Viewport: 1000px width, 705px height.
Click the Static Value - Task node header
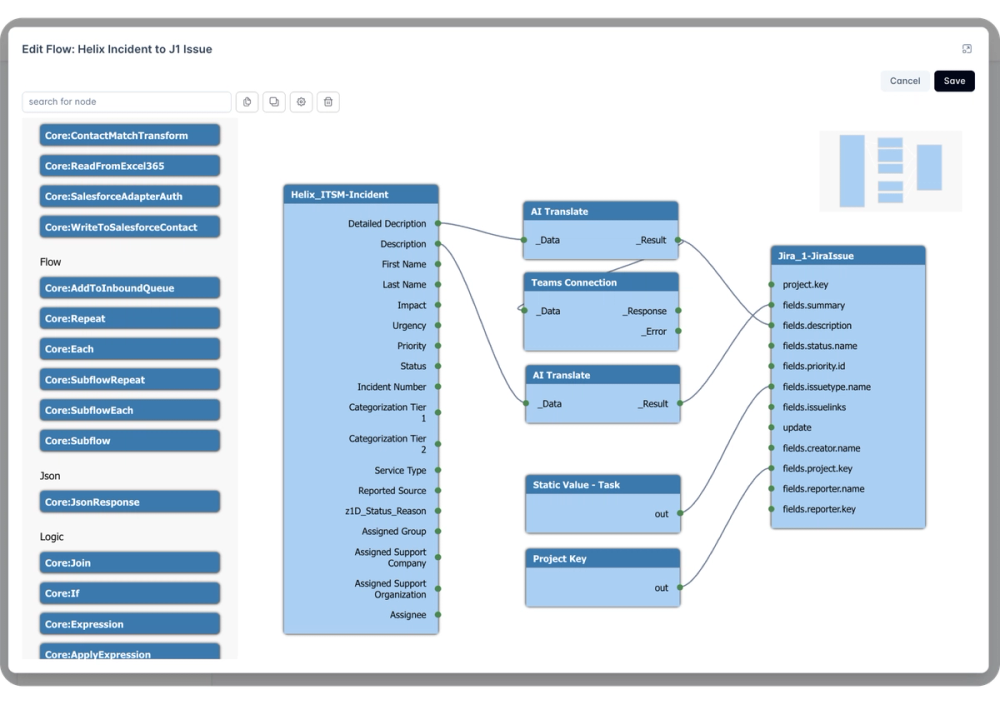603,485
